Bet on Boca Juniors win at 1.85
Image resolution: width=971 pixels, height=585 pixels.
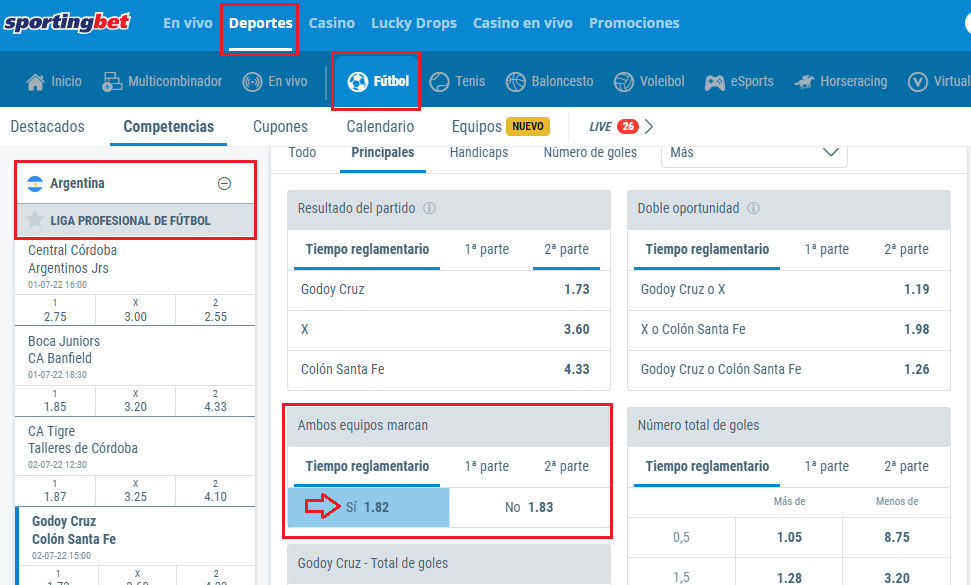(x=55, y=401)
